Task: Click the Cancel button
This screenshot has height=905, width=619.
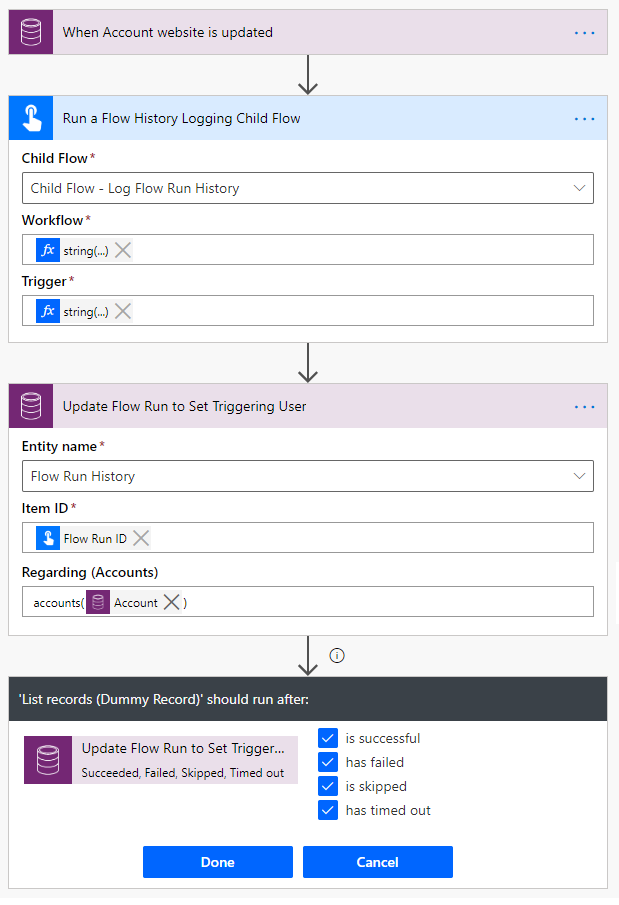Action: (378, 862)
